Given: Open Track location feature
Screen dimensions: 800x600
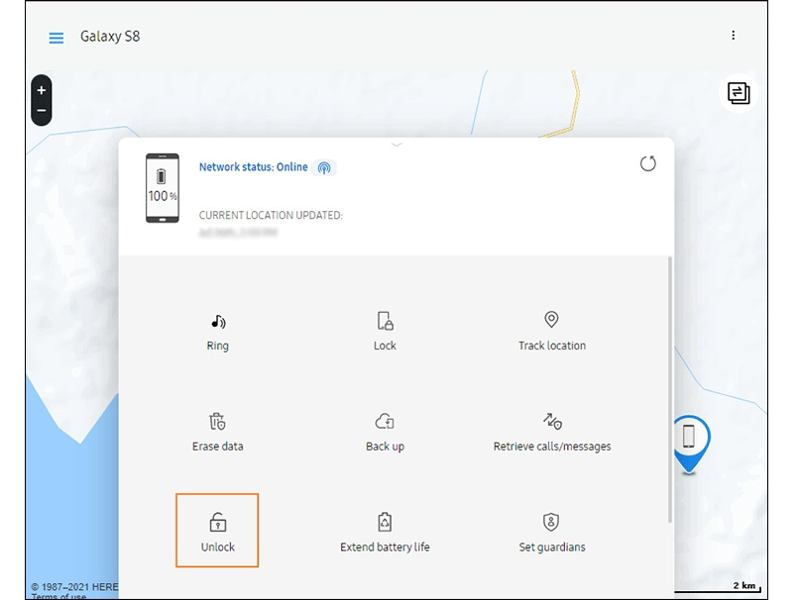Looking at the screenshot, I should click(552, 331).
